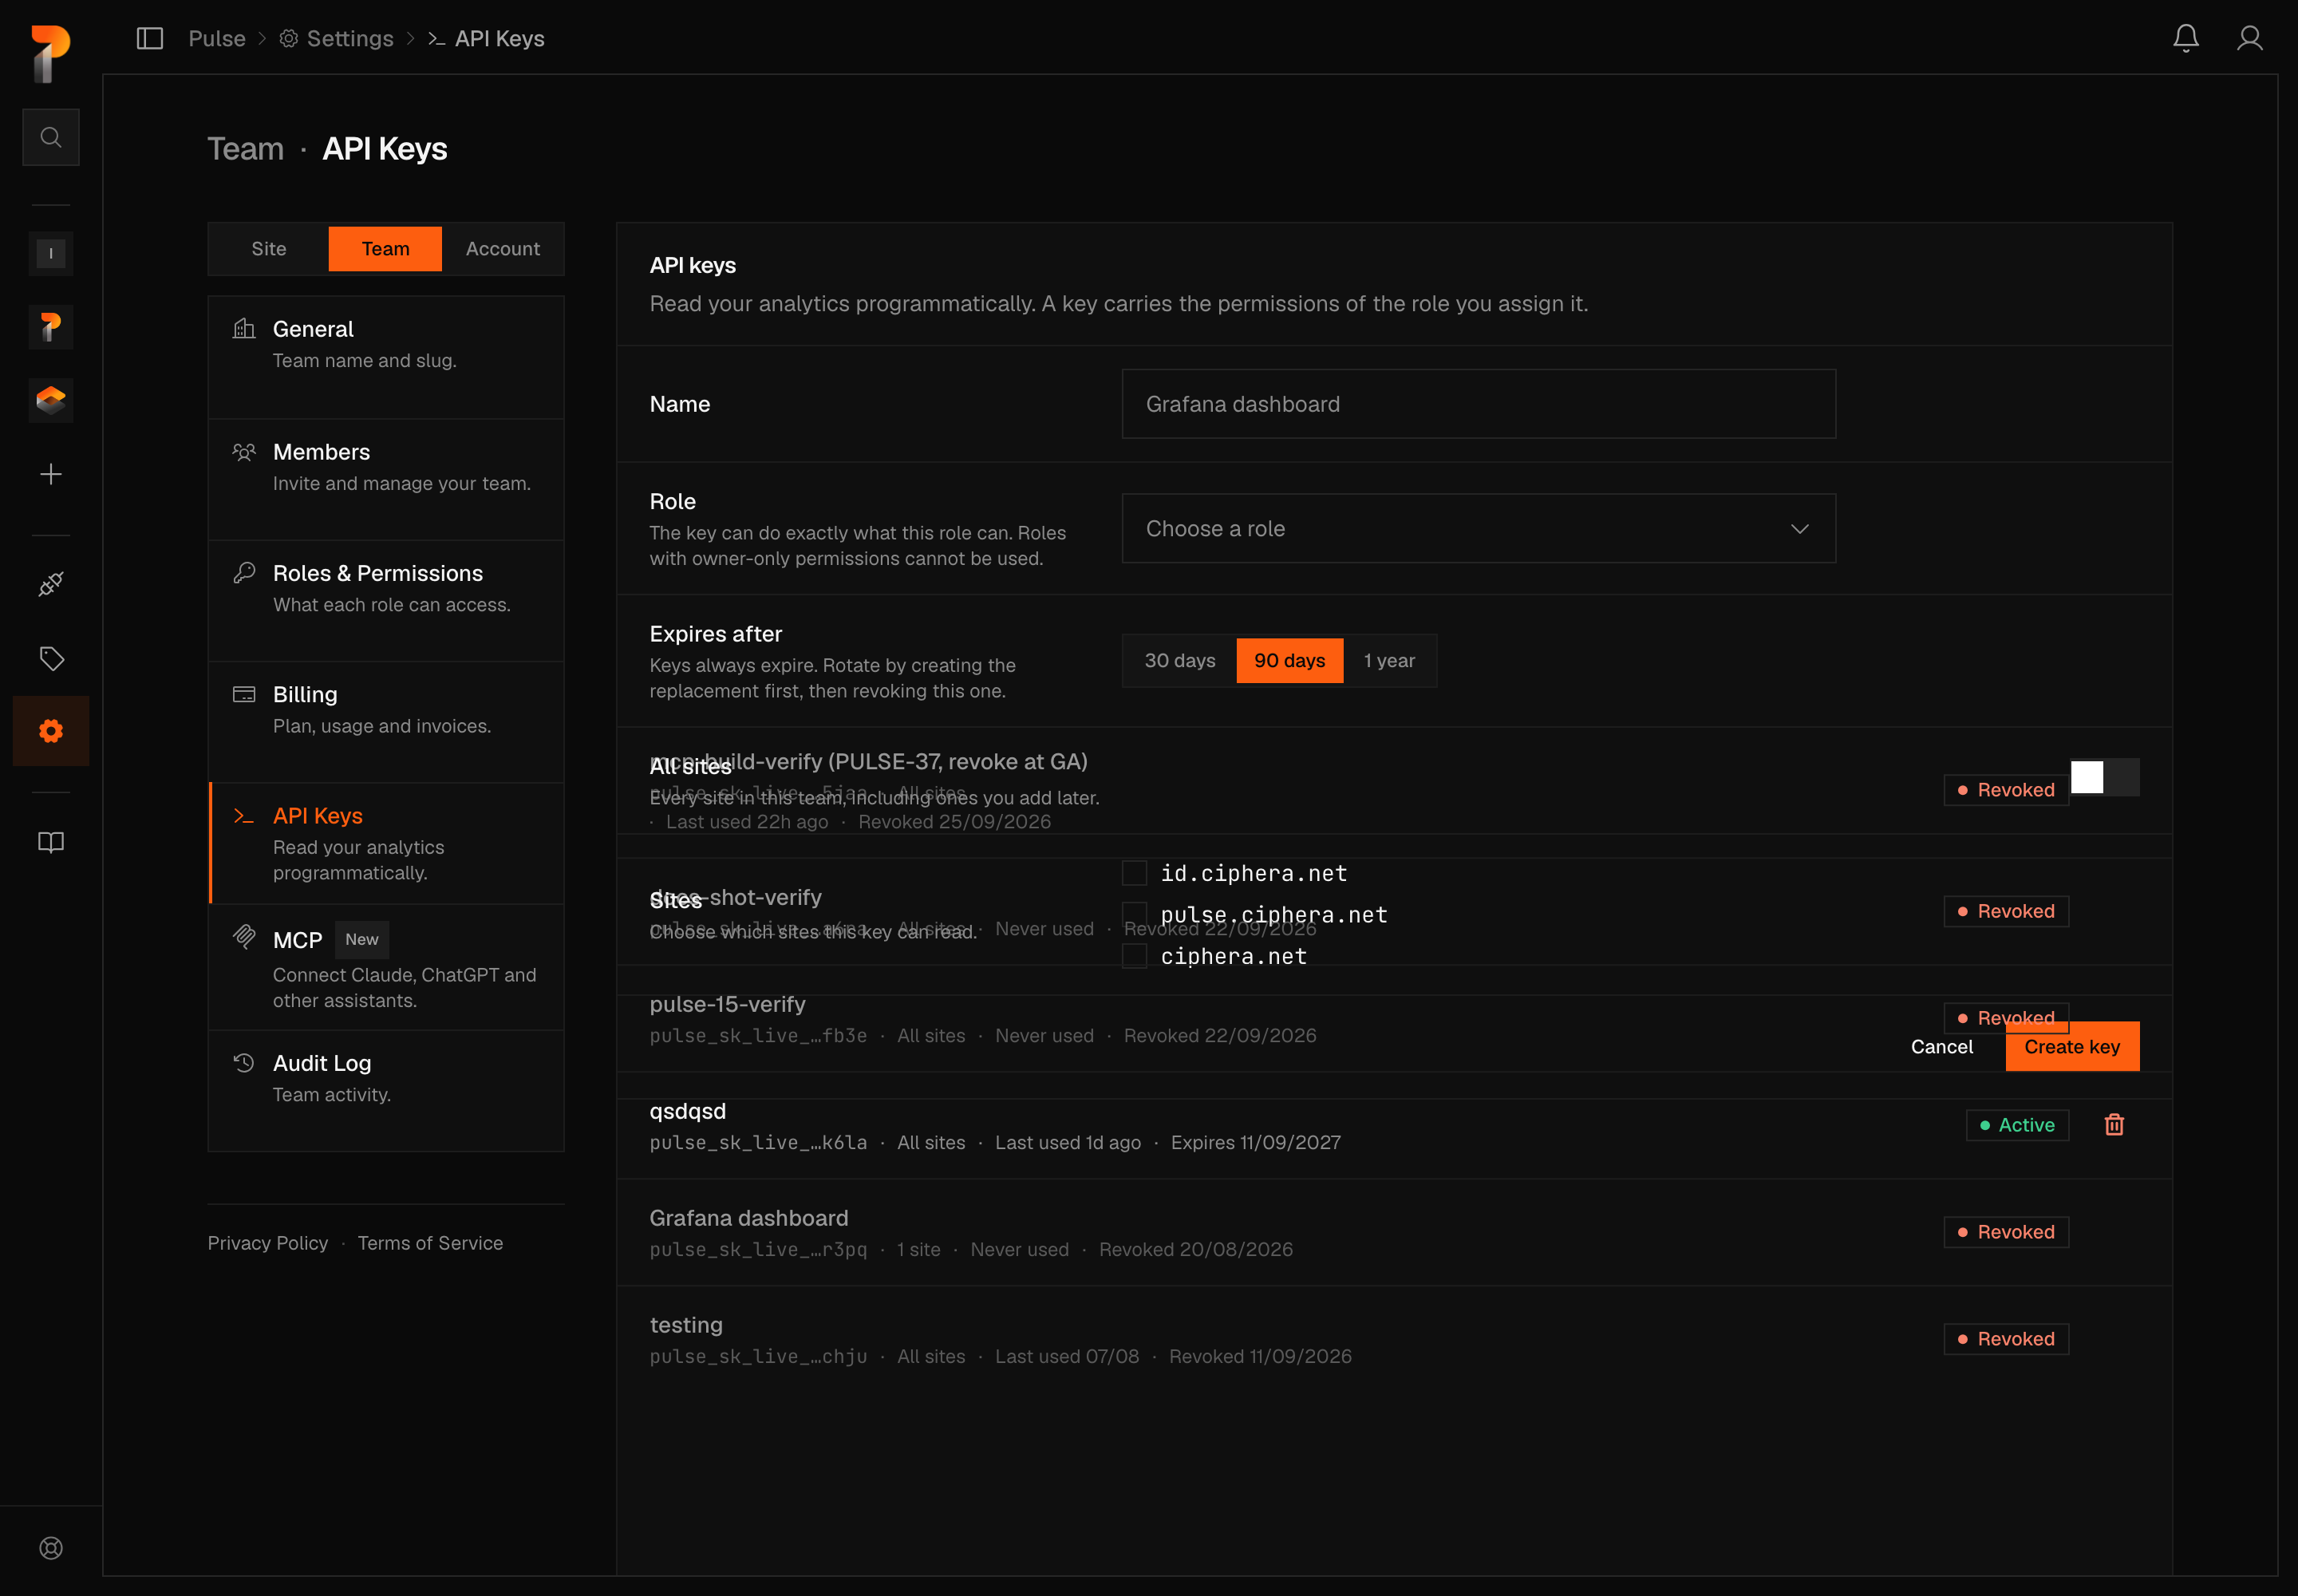Open the user profile icon

pos(2250,38)
